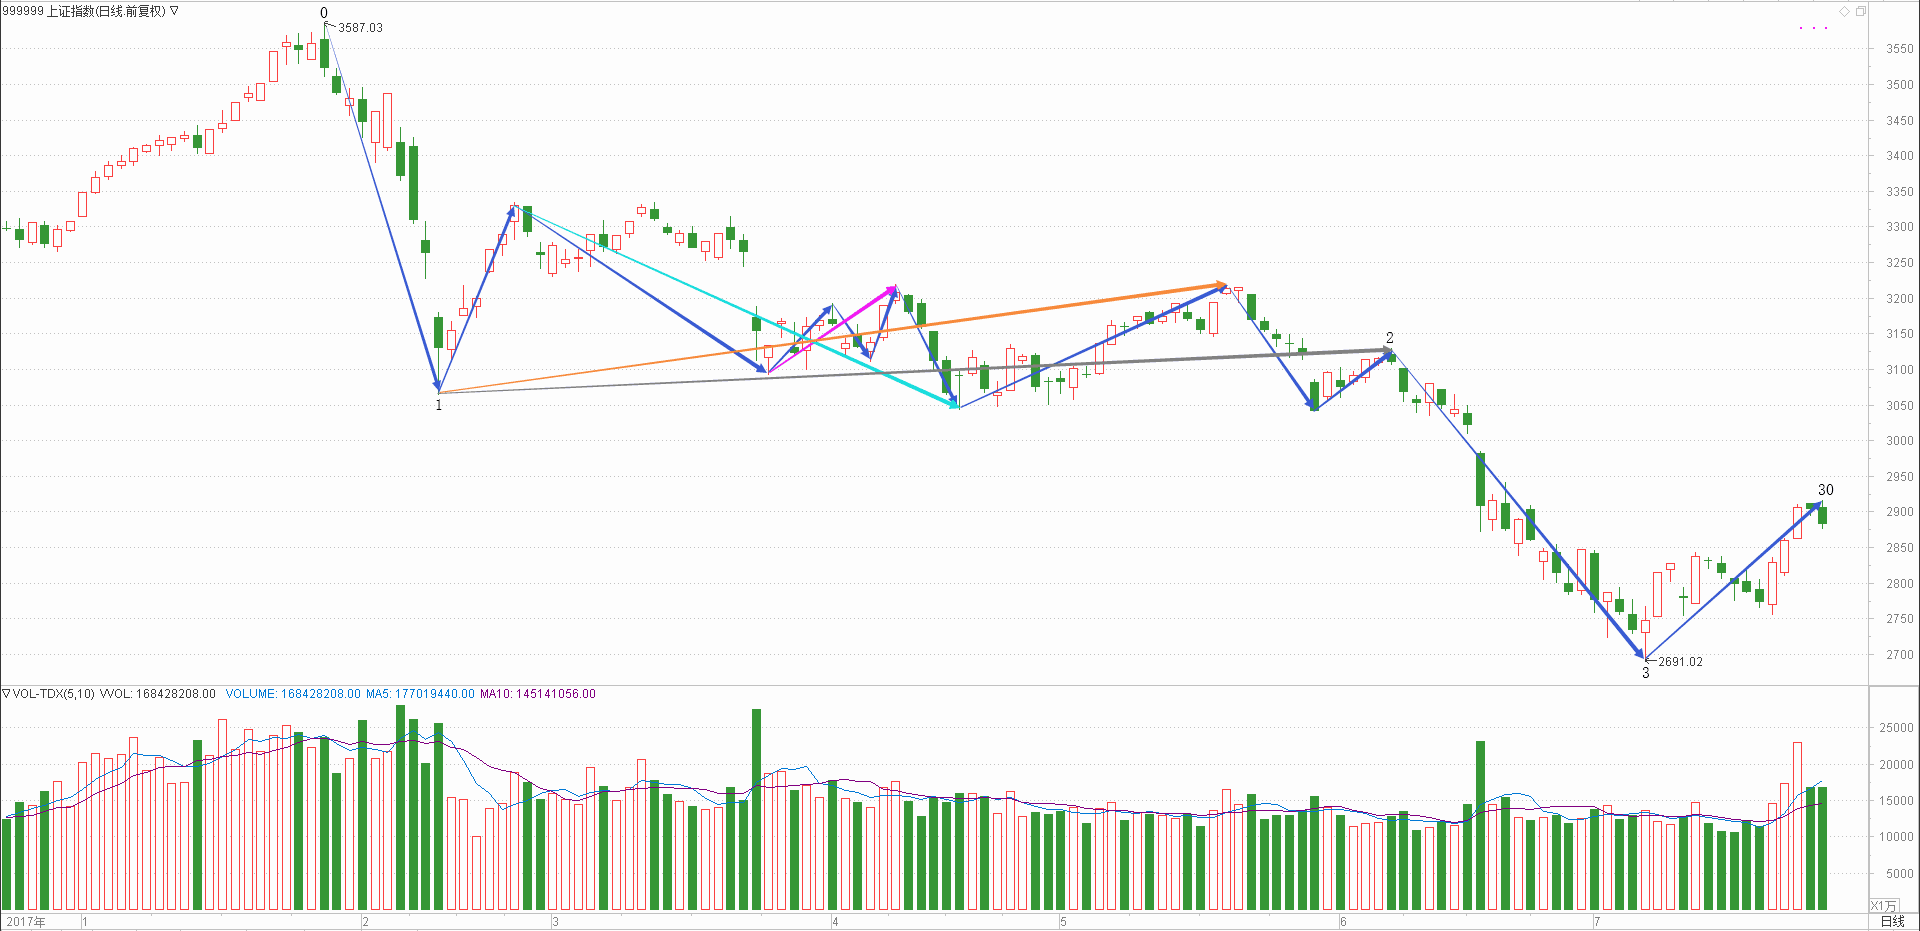Click the MA5 volume average readout
This screenshot has width=1920, height=931.
(x=420, y=693)
